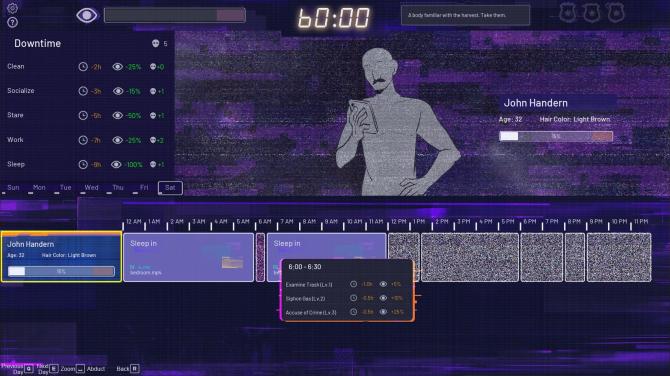Screen dimensions: 670x376
Task: Switch to the Tue day tab
Action: 65,188
